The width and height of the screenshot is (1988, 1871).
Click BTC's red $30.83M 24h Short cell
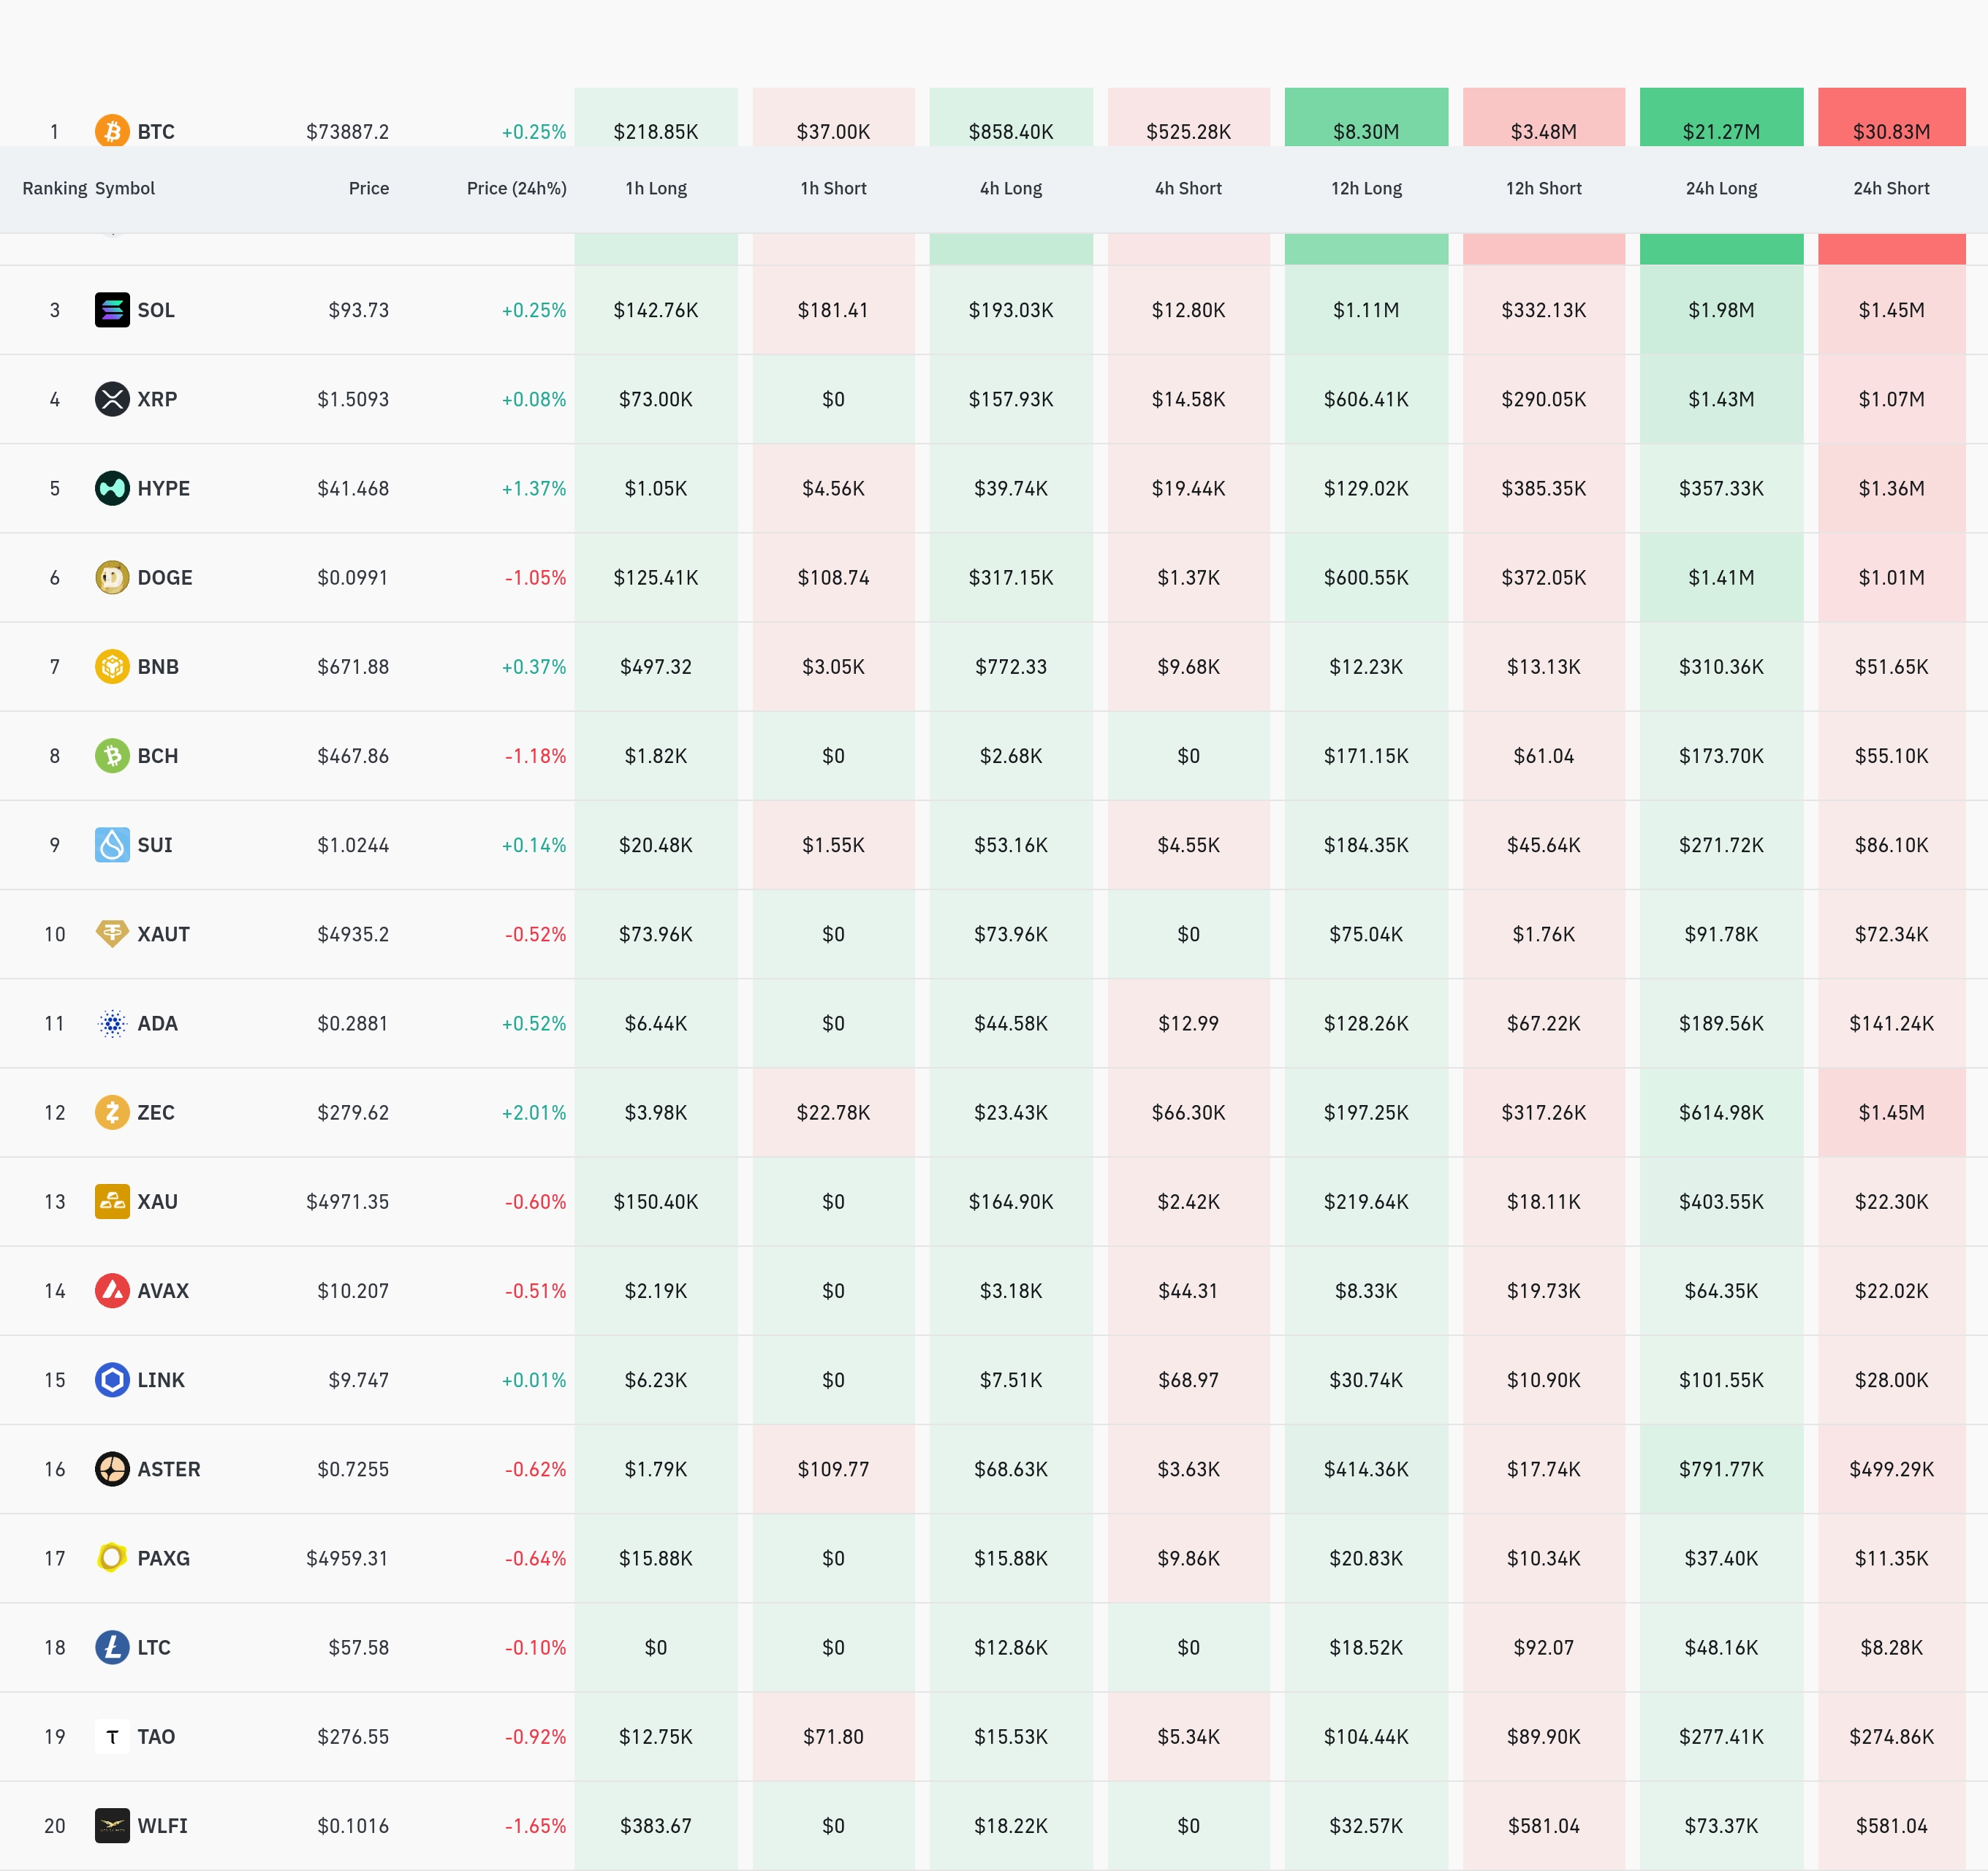[x=1891, y=125]
